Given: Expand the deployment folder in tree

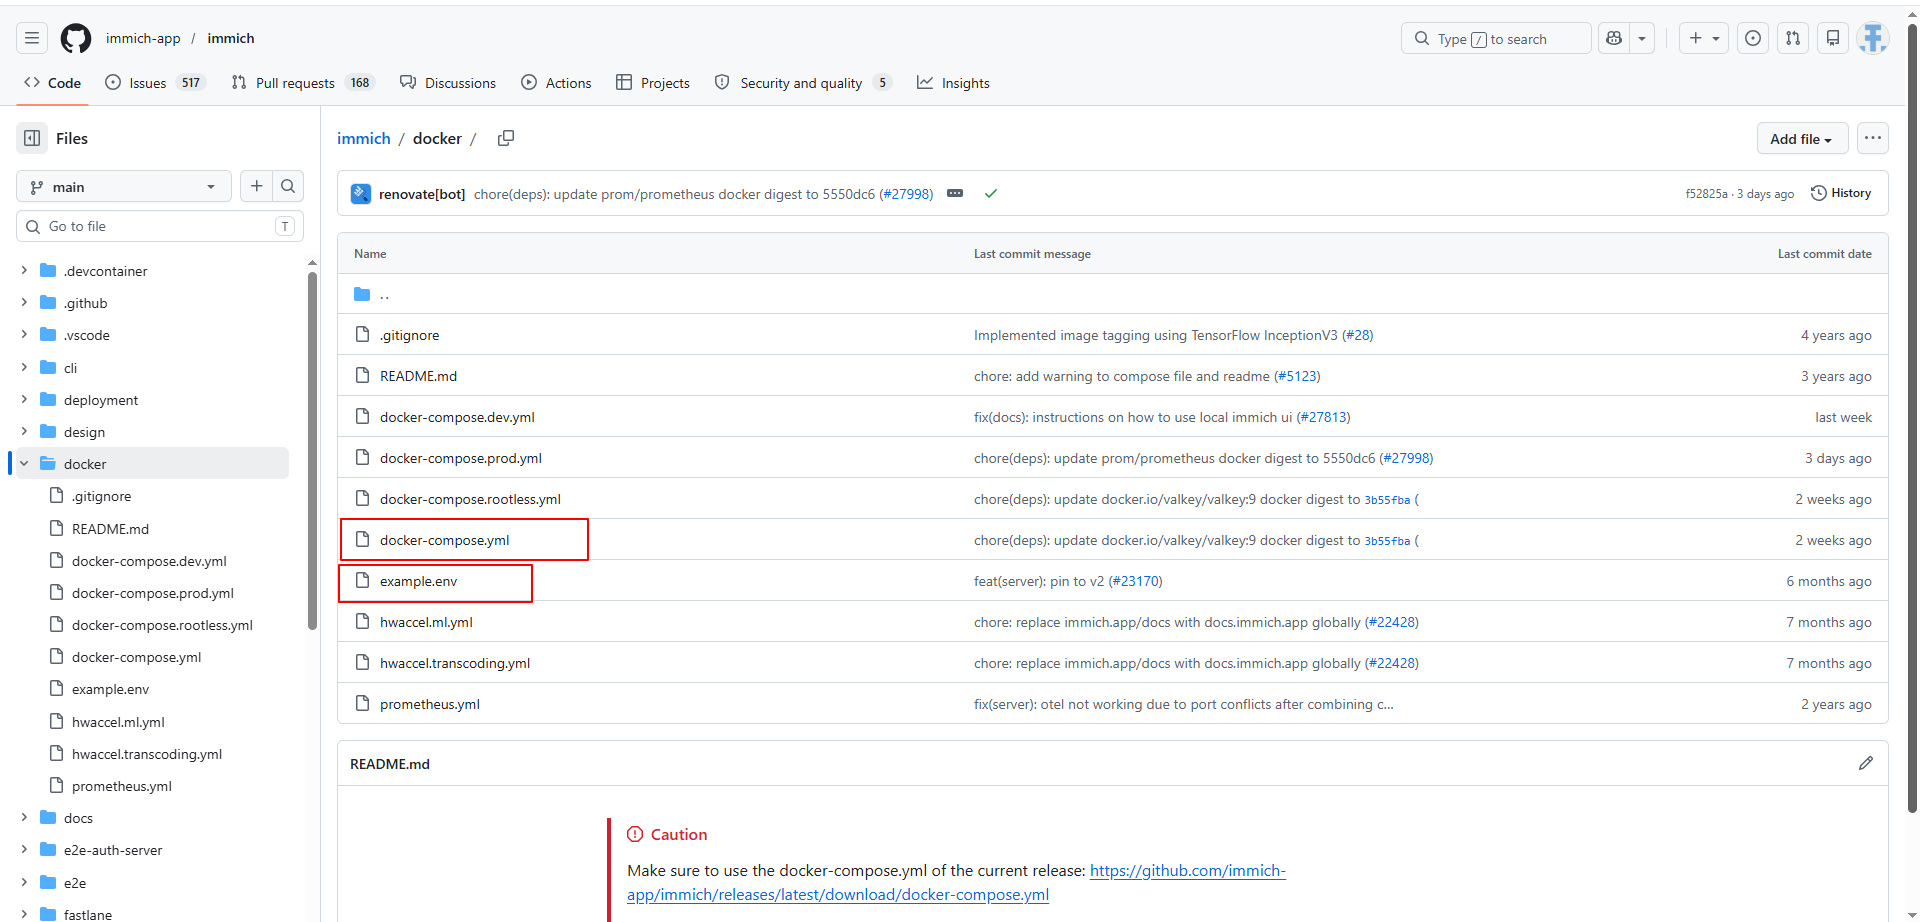Looking at the screenshot, I should point(24,400).
